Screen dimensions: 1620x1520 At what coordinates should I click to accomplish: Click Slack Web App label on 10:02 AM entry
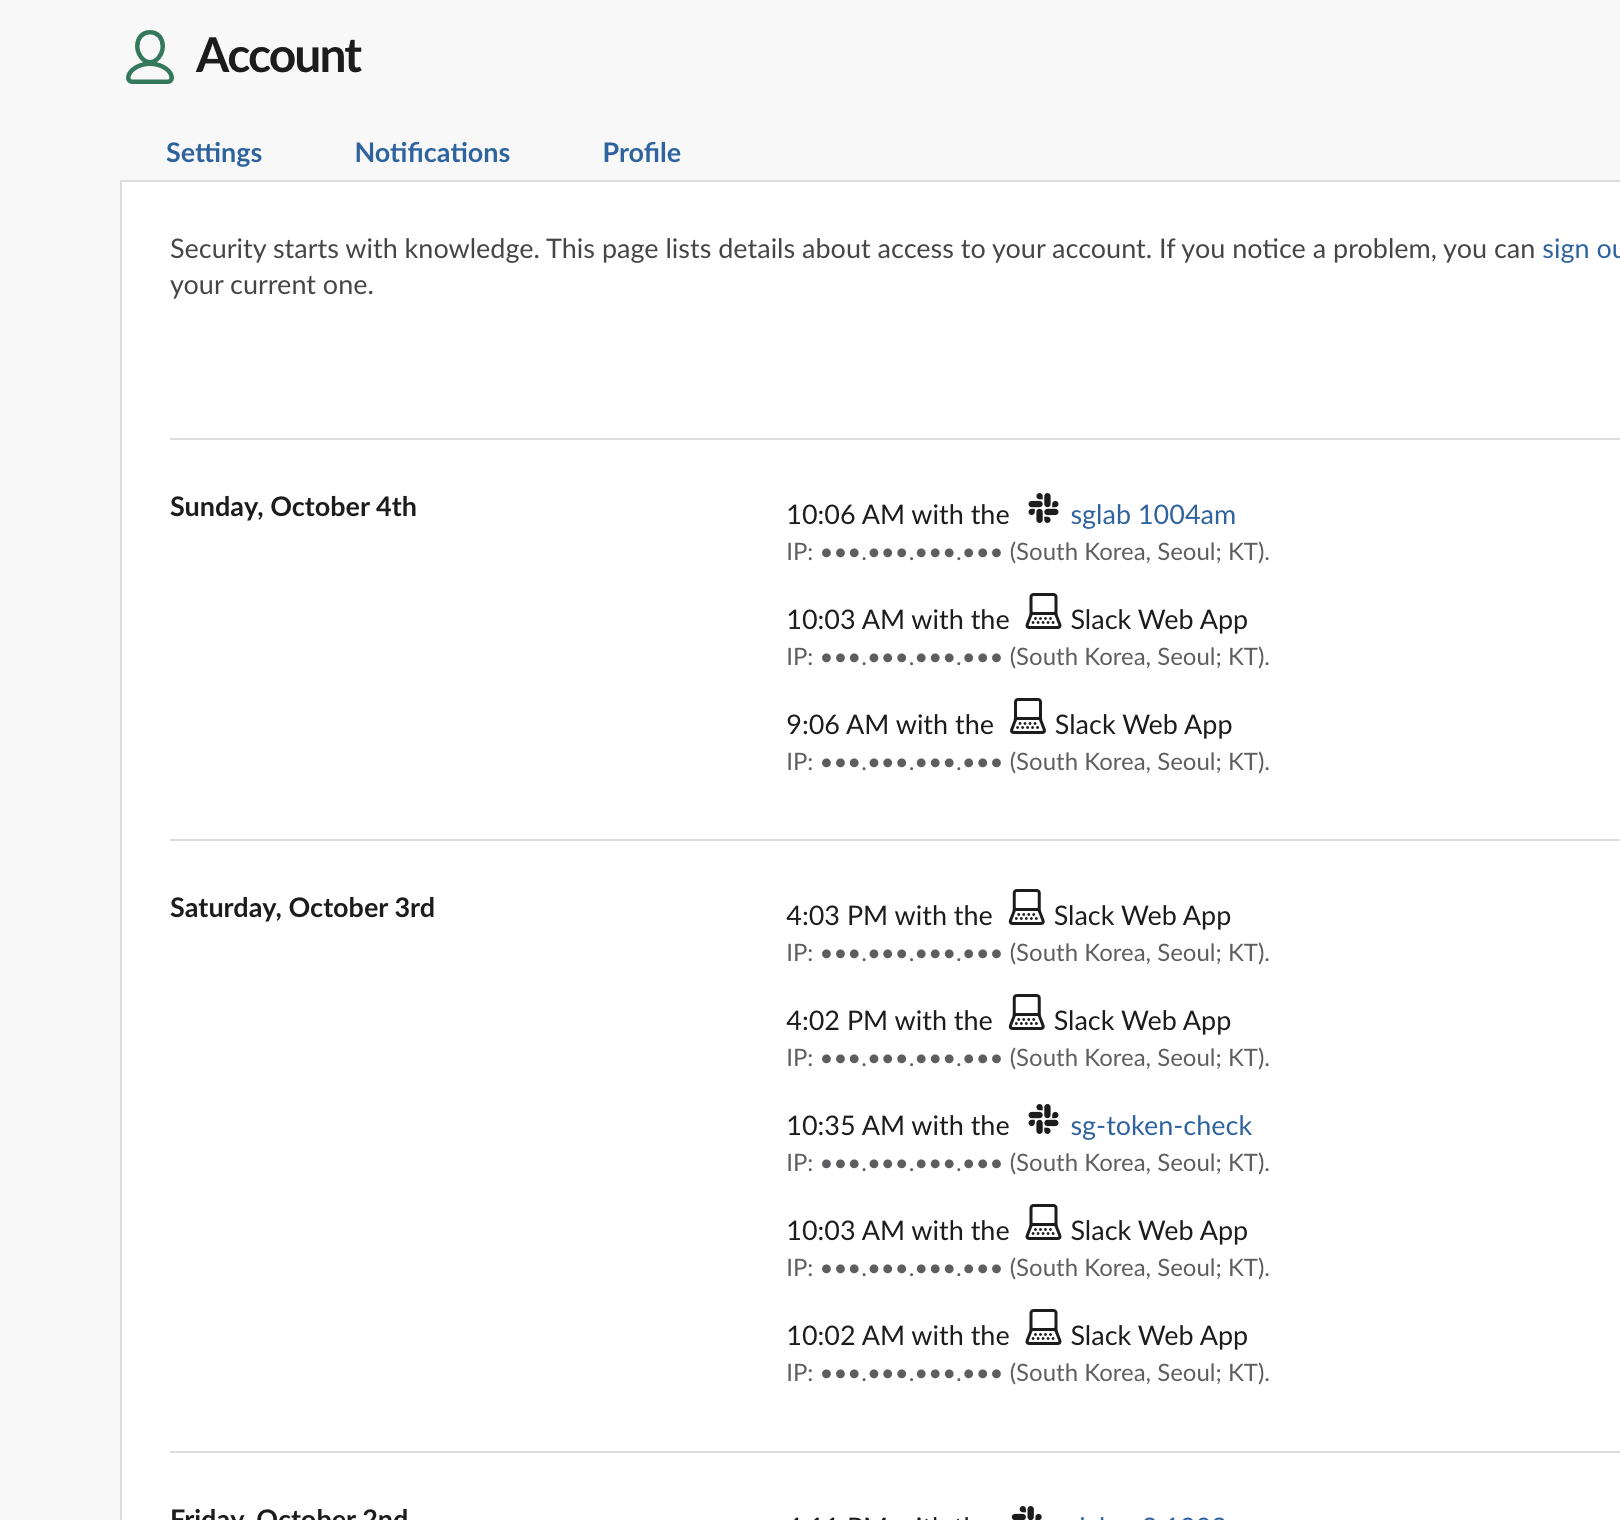point(1159,1336)
